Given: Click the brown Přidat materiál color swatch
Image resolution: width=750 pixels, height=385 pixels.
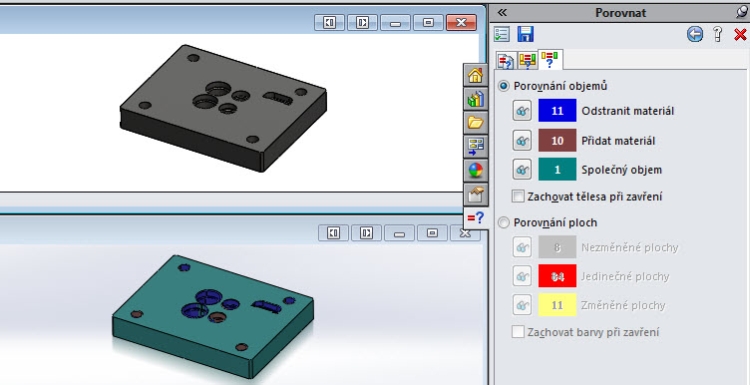Looking at the screenshot, I should 557,141.
